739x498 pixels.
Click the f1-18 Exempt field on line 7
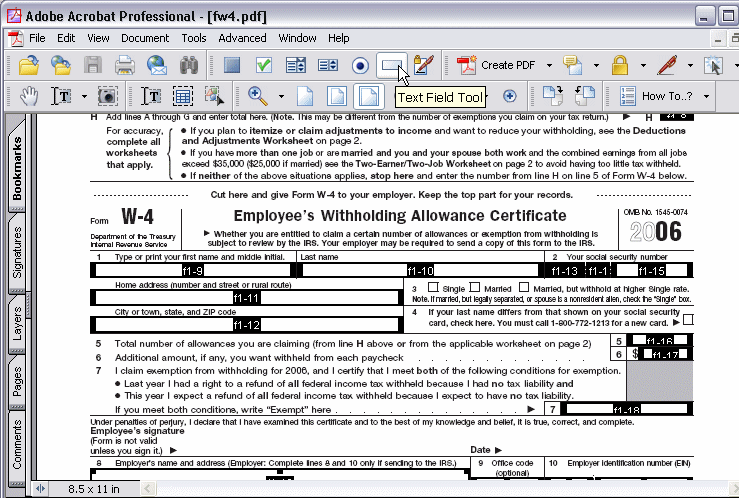[627, 408]
